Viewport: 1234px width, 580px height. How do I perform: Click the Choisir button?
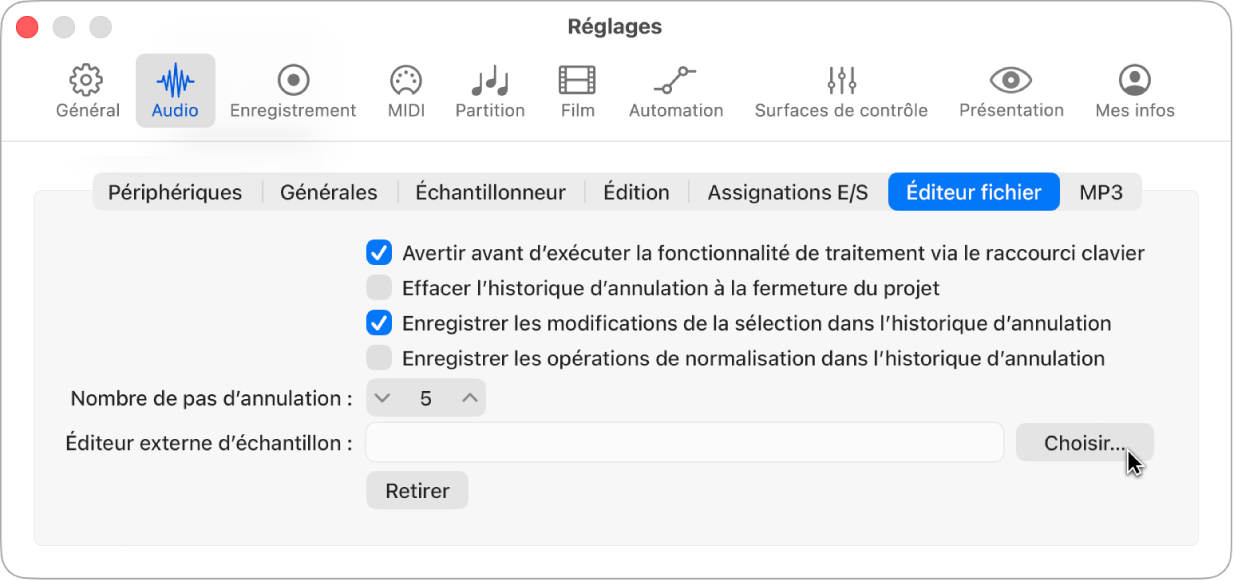click(1084, 442)
